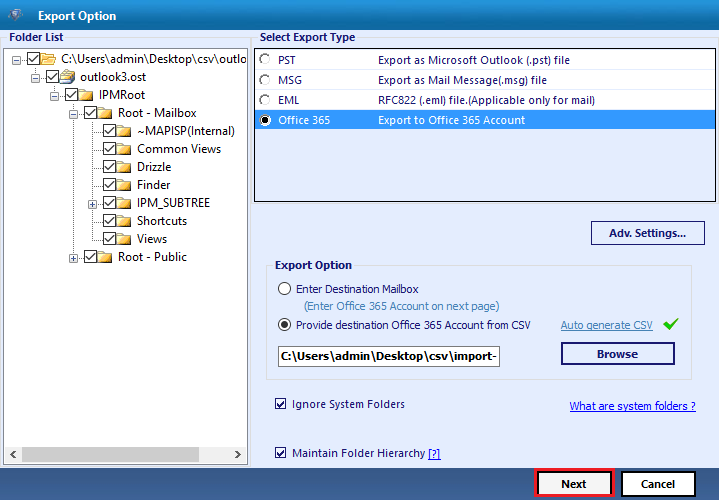The height and width of the screenshot is (500, 719).
Task: Click 'RFC822 (.eml) file.(Applicable only for mail)' text
Action: coord(486,100)
